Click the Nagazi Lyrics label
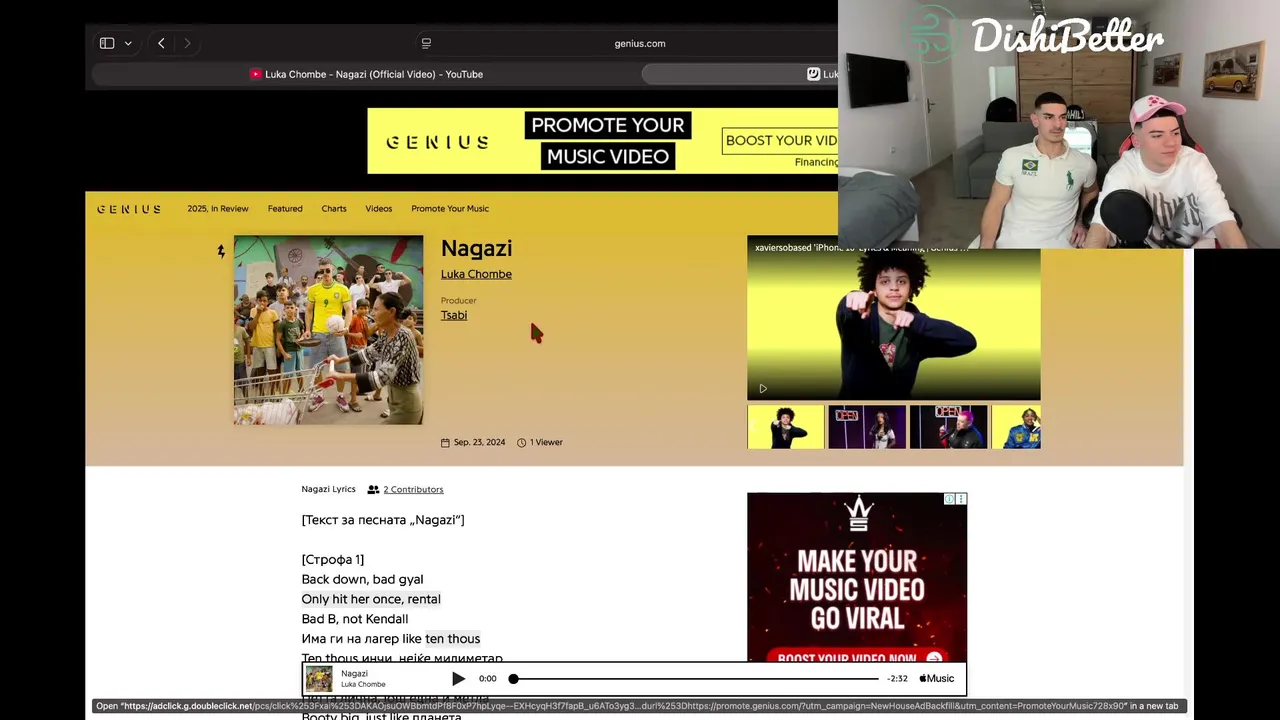Image resolution: width=1280 pixels, height=720 pixels. [x=328, y=490]
